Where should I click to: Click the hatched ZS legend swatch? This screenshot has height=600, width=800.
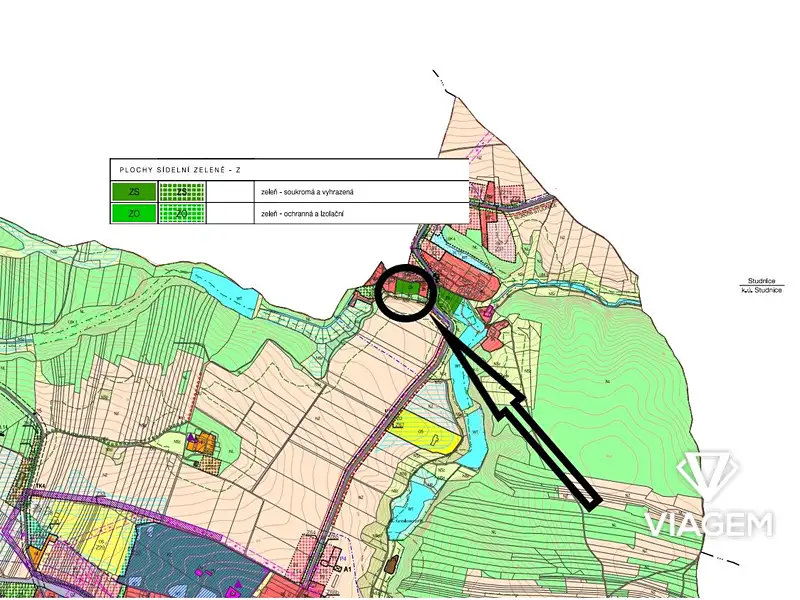[x=182, y=192]
